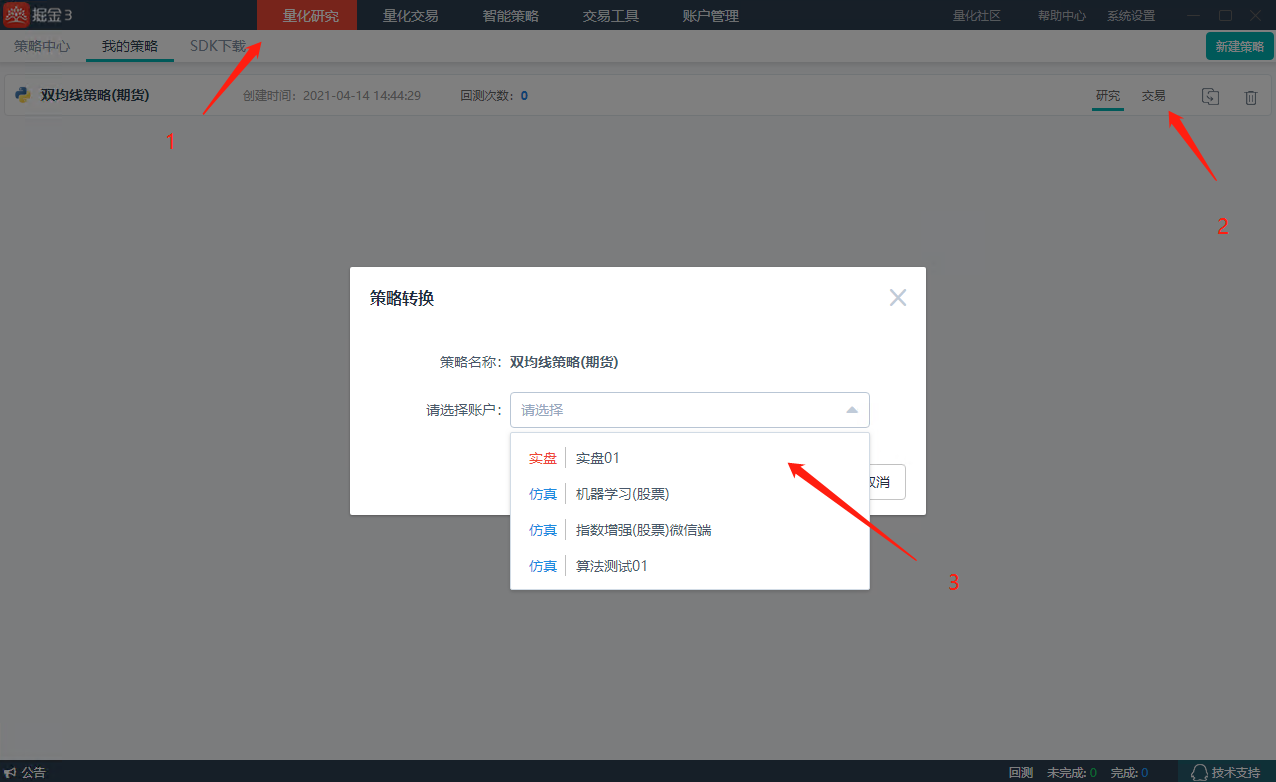Viewport: 1276px width, 782px height.
Task: Go to 策略中心 sub-tab
Action: (x=42, y=46)
